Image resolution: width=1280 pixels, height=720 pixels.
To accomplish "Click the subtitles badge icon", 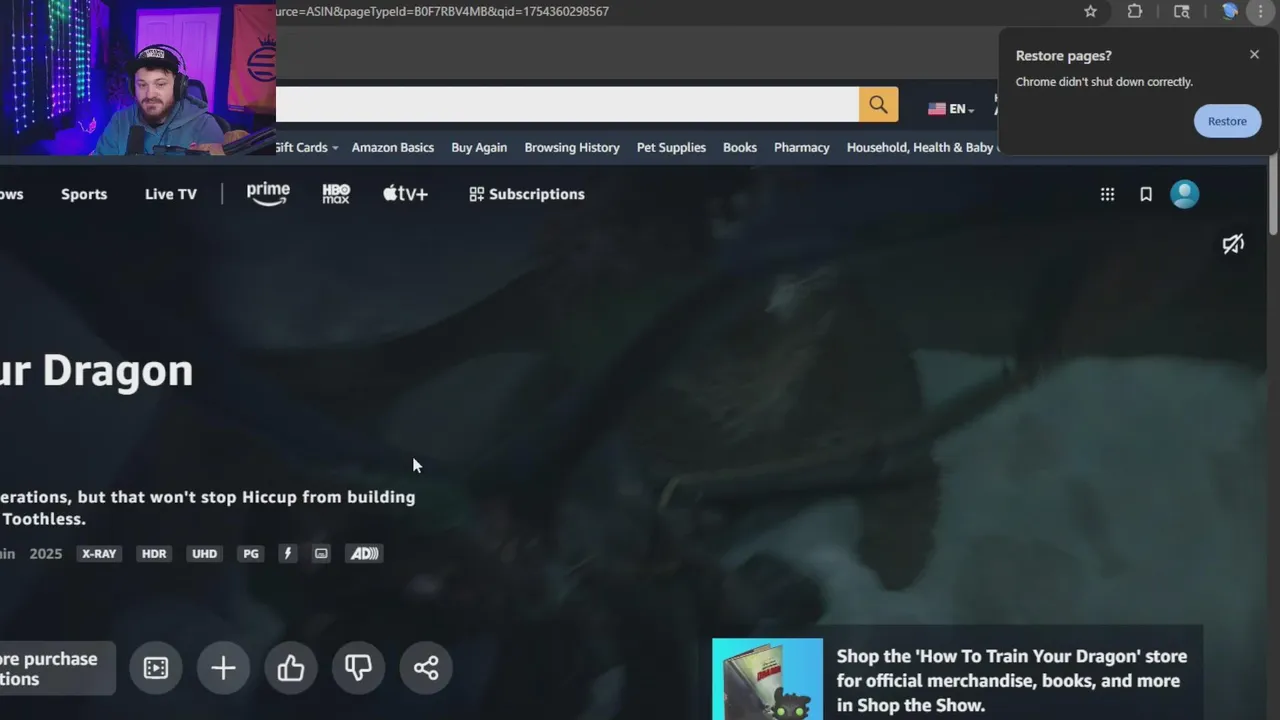I will pyautogui.click(x=321, y=553).
